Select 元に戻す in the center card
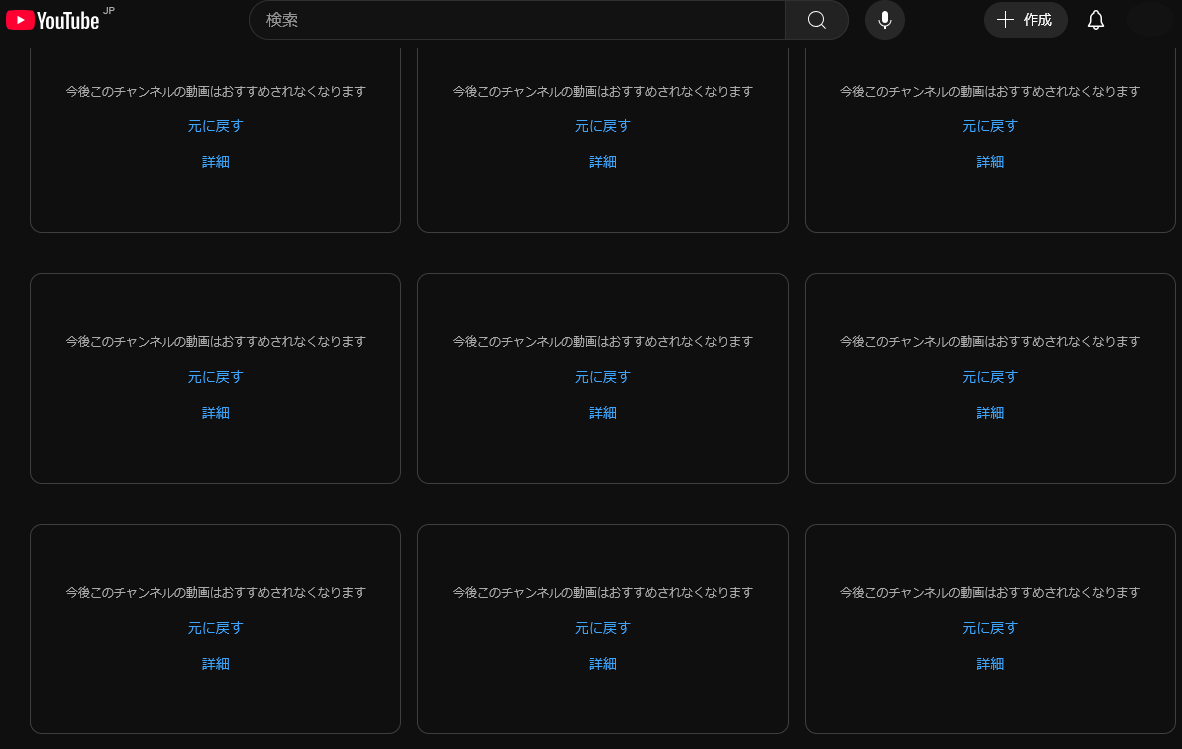Screen dimensions: 1182x749 click(602, 377)
